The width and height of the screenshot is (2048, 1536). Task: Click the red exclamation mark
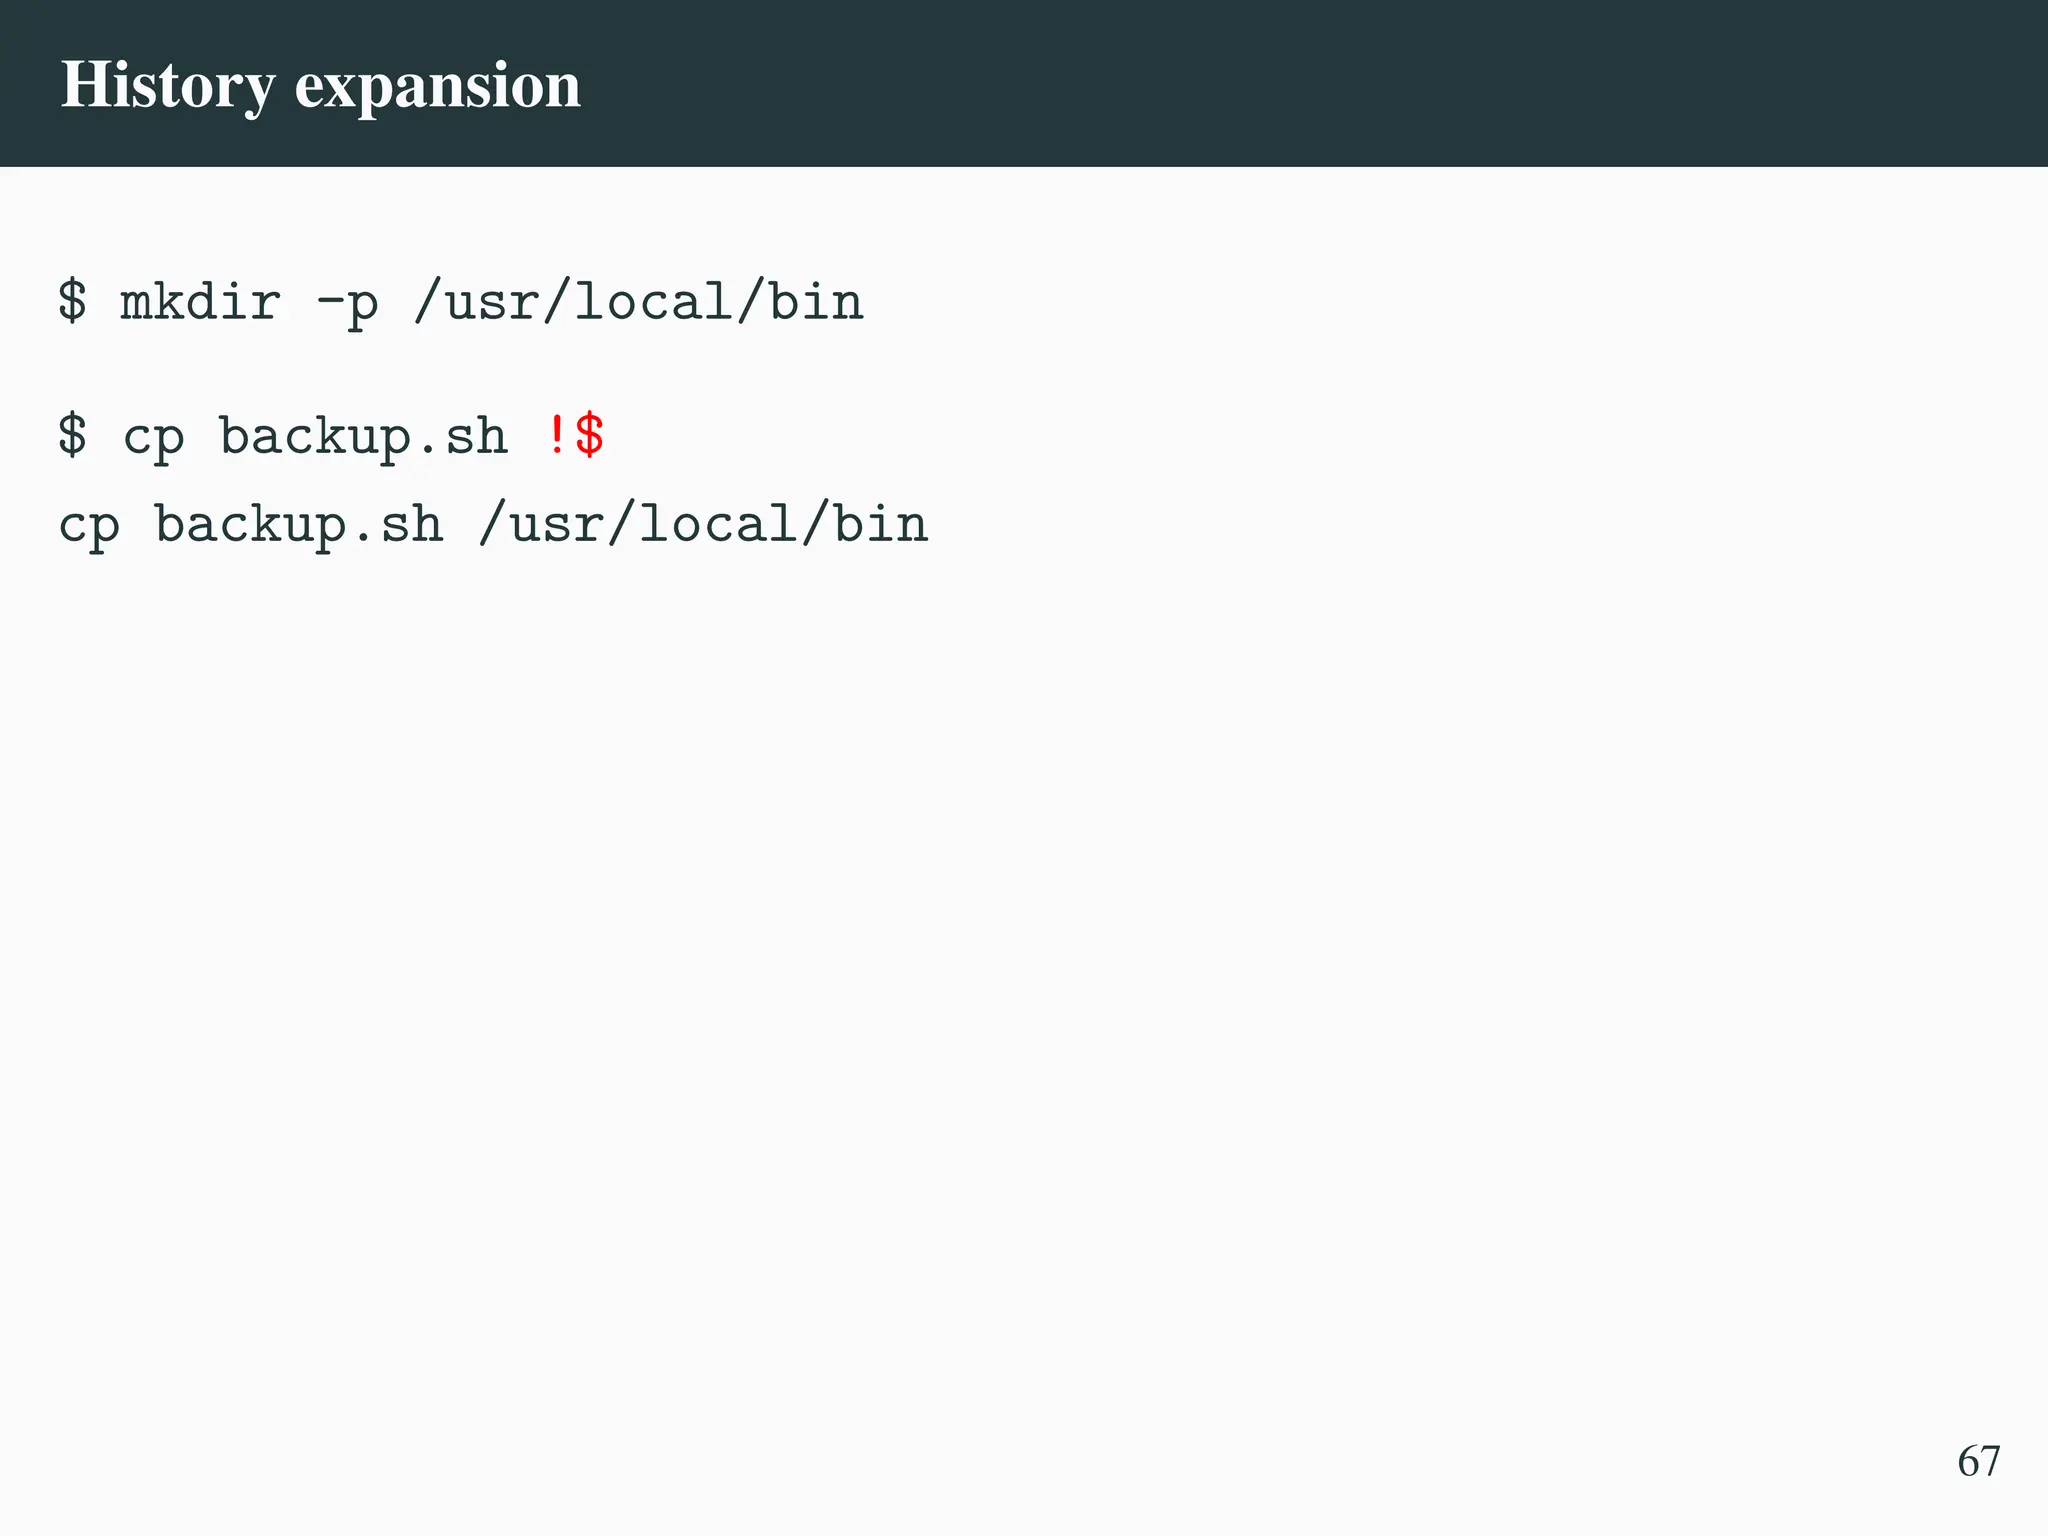click(x=557, y=436)
